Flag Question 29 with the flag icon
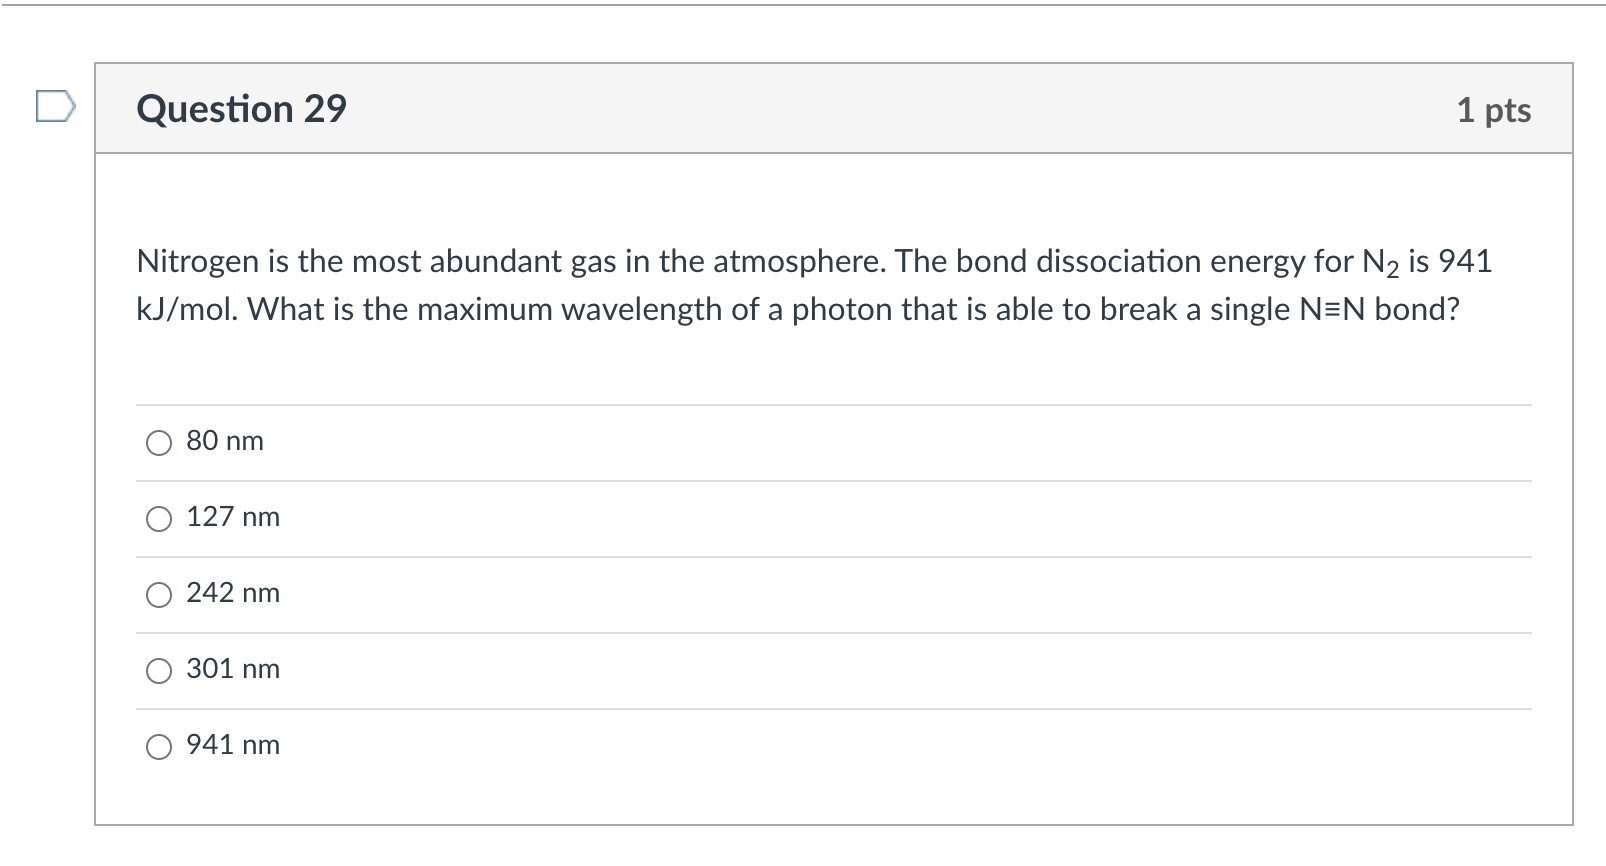This screenshot has height=866, width=1606. (x=55, y=106)
